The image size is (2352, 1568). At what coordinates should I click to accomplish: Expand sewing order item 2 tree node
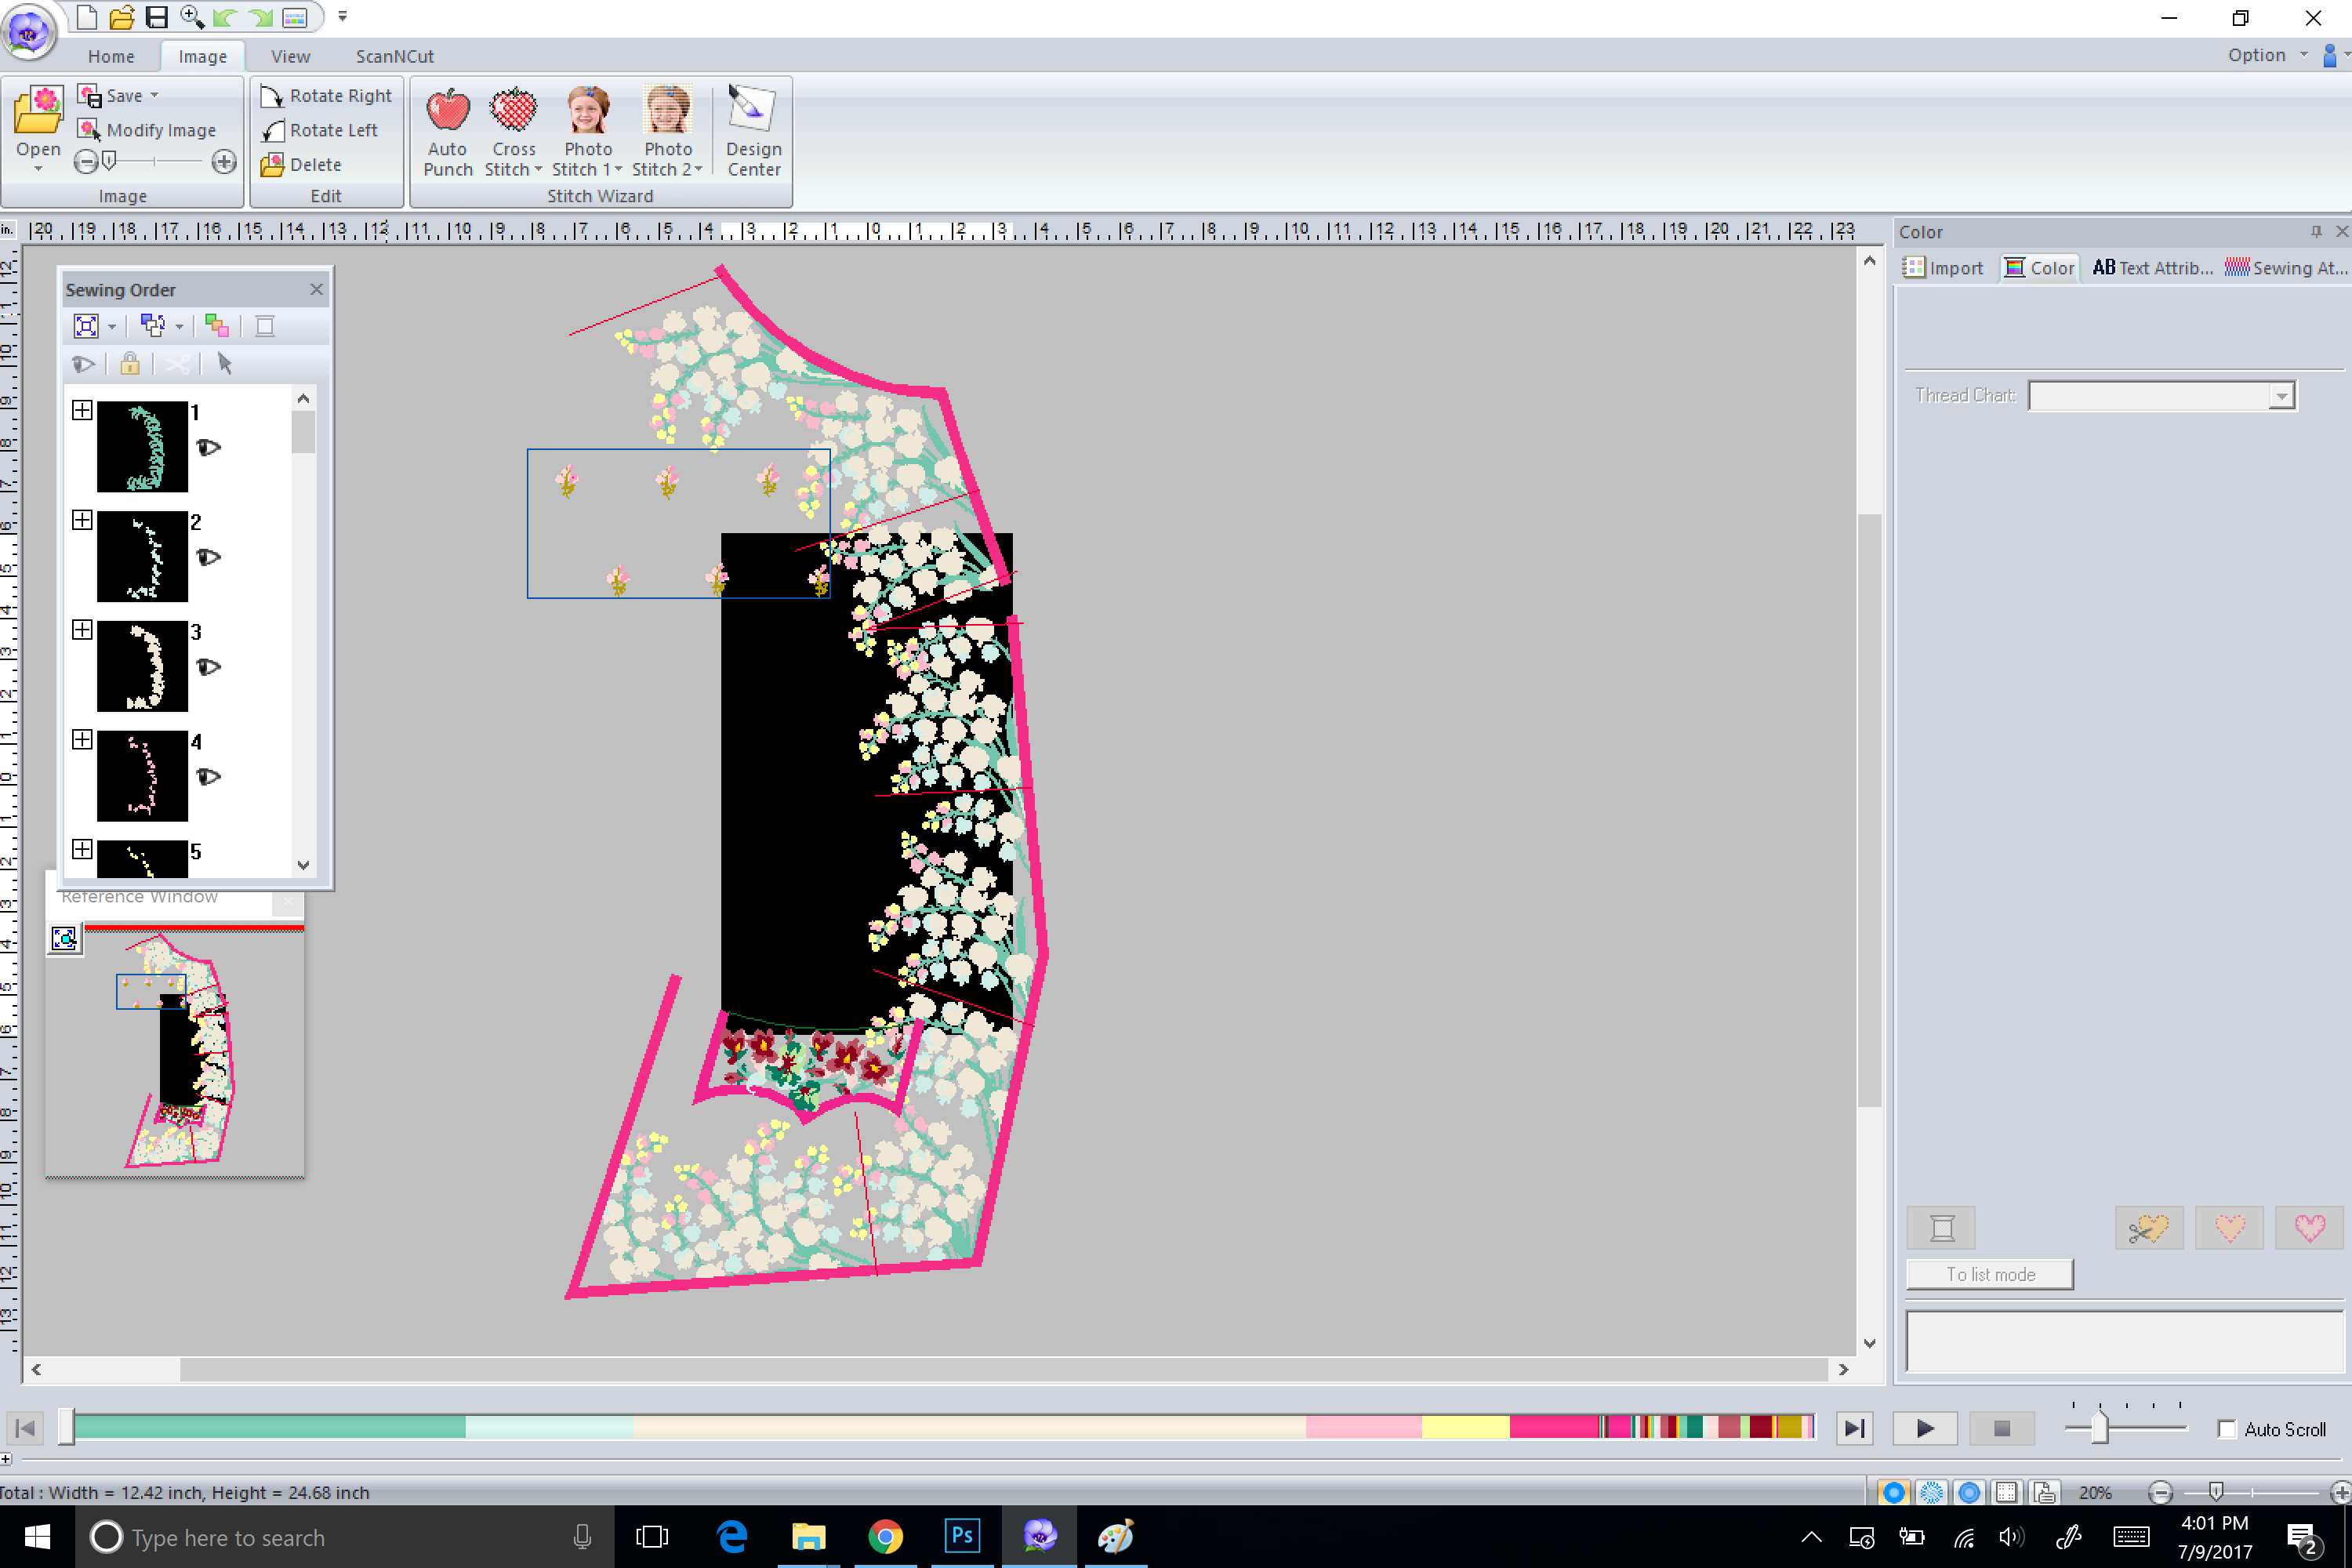click(x=82, y=520)
